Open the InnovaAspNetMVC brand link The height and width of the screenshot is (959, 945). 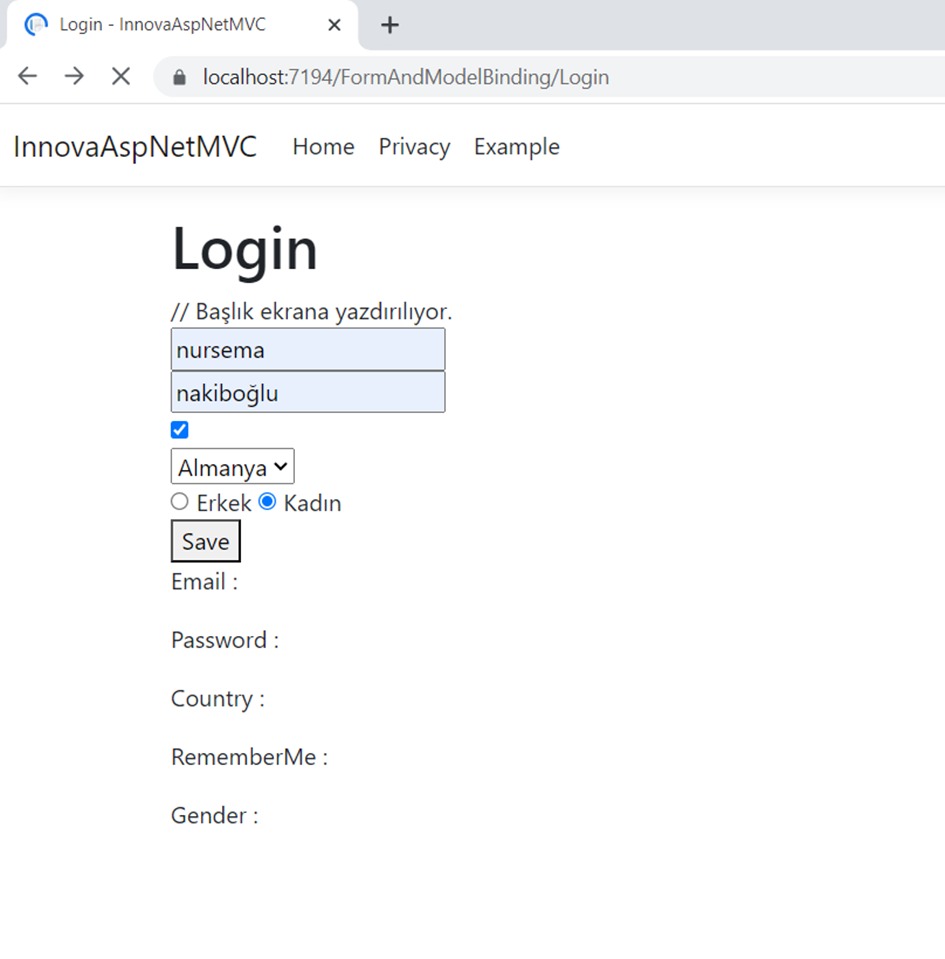(135, 147)
